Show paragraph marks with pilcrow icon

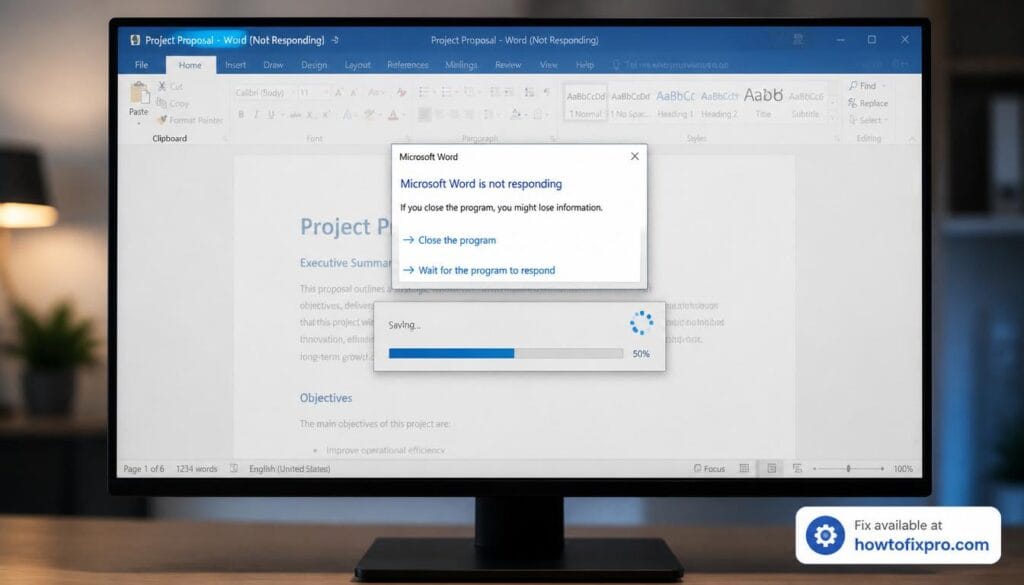pos(547,92)
